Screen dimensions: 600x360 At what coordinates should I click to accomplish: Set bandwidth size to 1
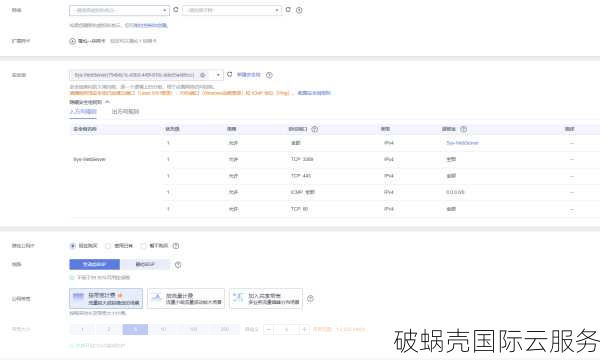[82, 329]
